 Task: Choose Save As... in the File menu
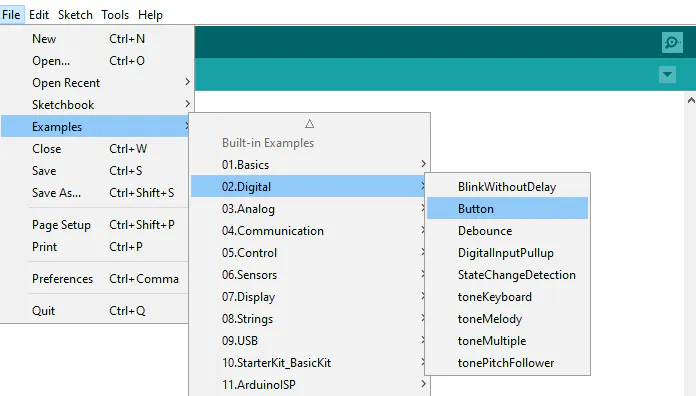(95, 193)
